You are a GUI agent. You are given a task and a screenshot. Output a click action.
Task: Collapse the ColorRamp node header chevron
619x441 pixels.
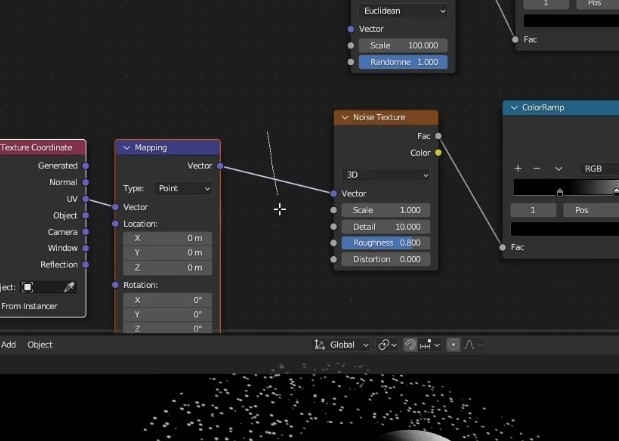pyautogui.click(x=514, y=108)
